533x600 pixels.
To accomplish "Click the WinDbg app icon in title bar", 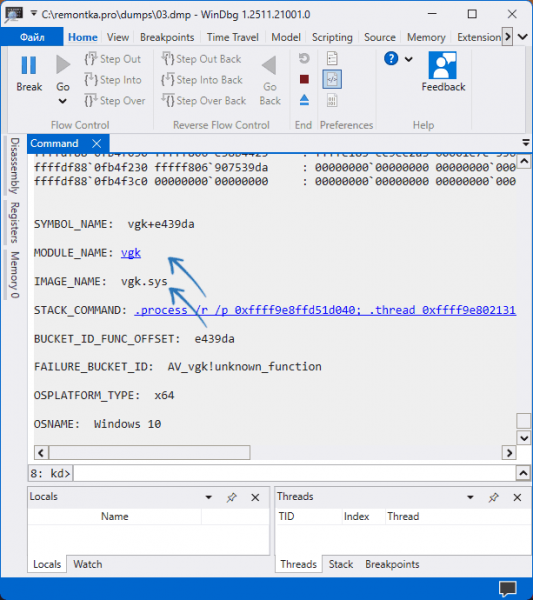I will 14,15.
